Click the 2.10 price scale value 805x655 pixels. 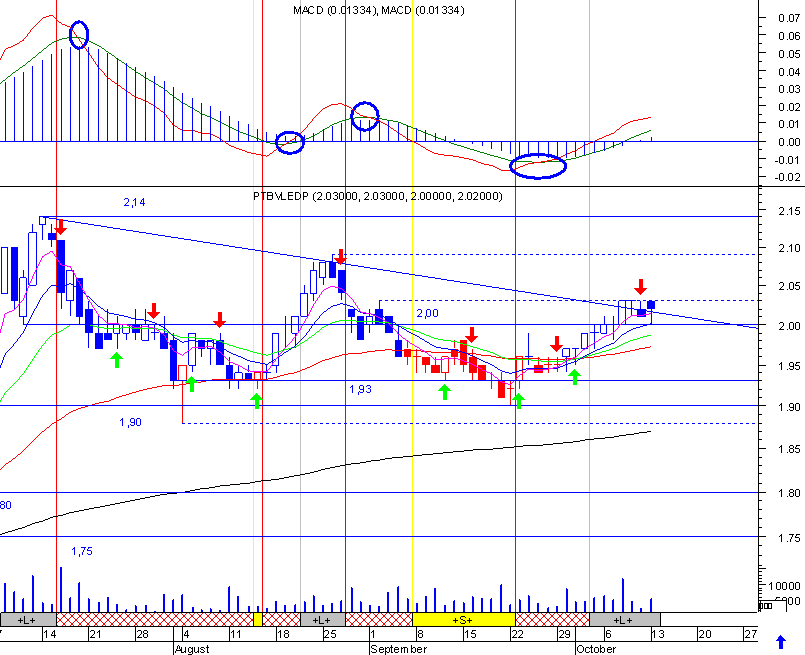pos(789,248)
